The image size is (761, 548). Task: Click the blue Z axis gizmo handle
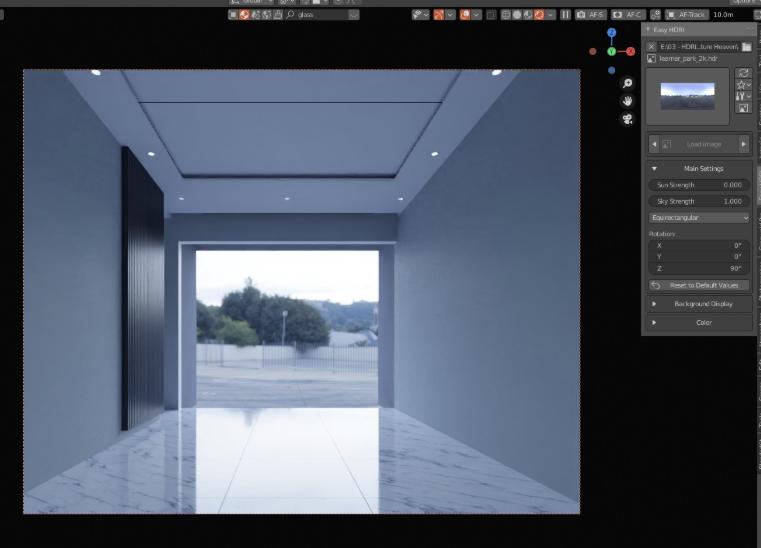[x=612, y=33]
